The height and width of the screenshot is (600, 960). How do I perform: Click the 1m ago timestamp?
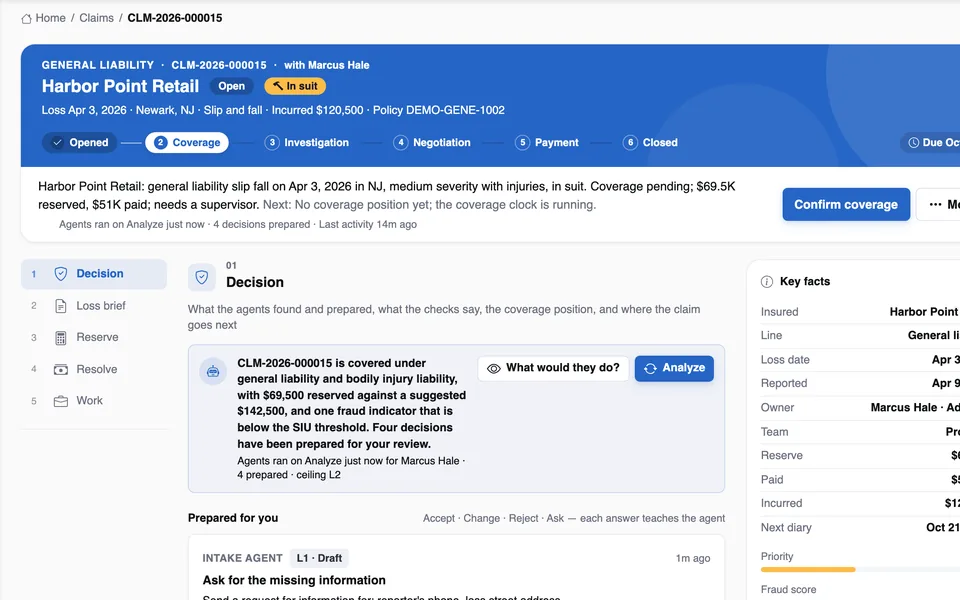coord(692,558)
